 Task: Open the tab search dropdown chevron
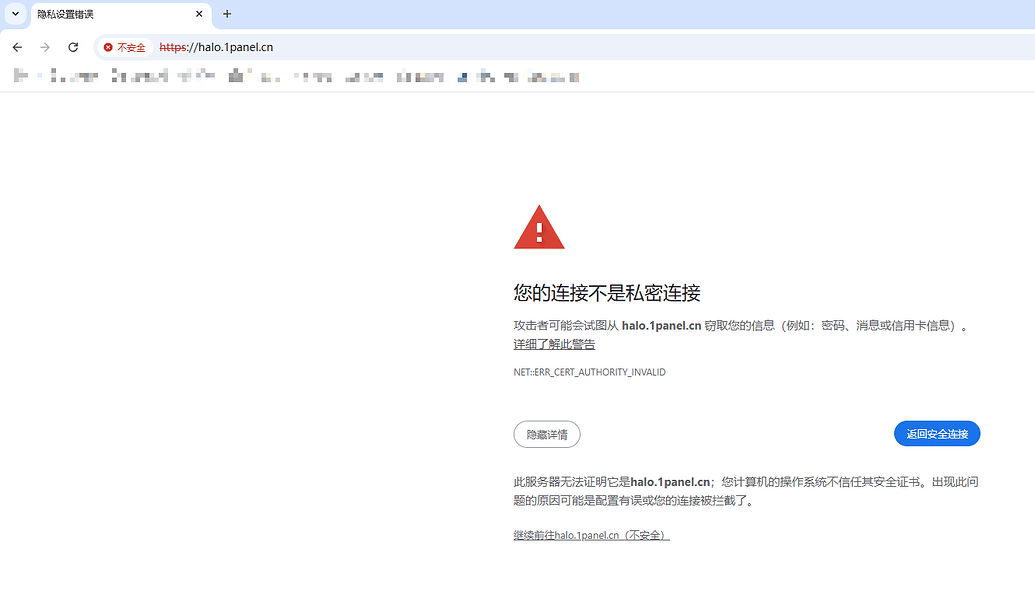pyautogui.click(x=14, y=14)
